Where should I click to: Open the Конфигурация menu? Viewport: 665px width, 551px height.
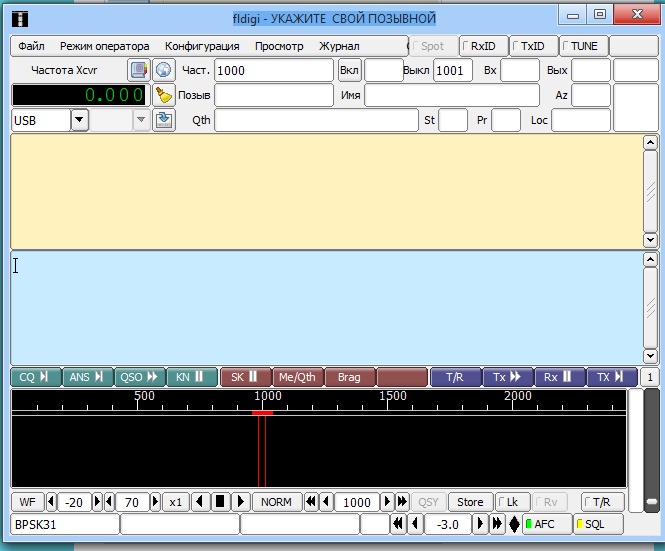click(x=202, y=46)
